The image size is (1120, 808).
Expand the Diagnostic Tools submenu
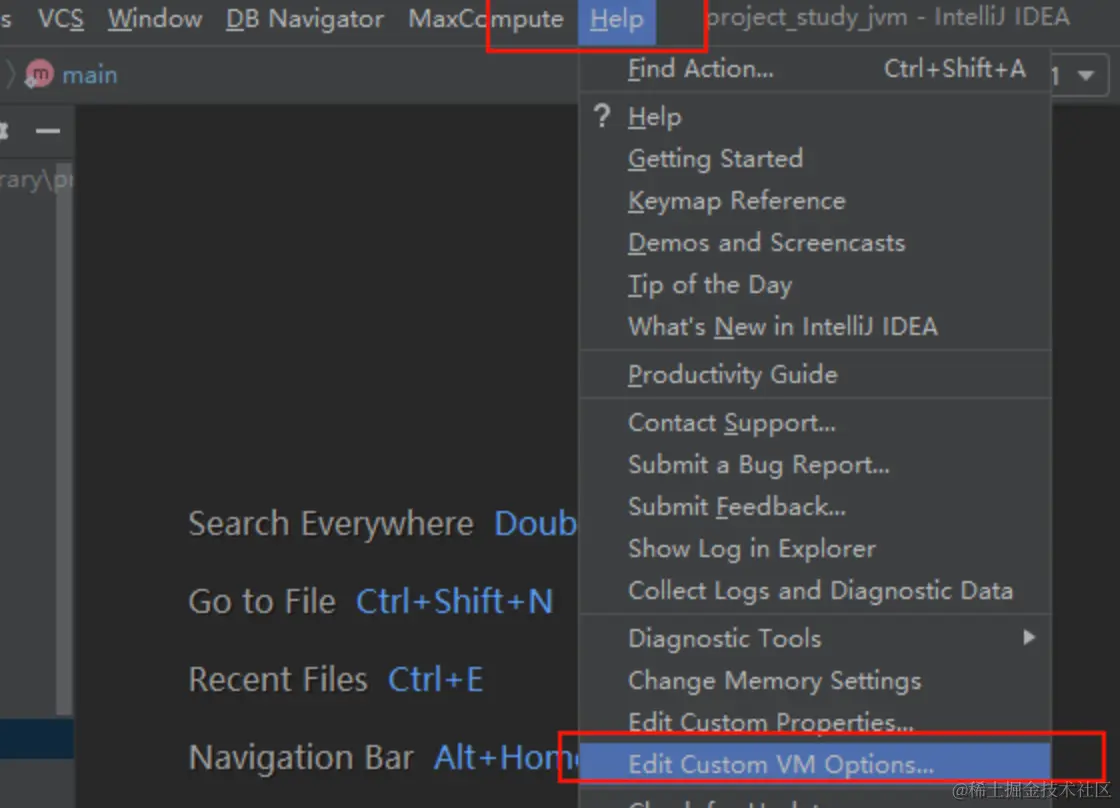point(815,638)
